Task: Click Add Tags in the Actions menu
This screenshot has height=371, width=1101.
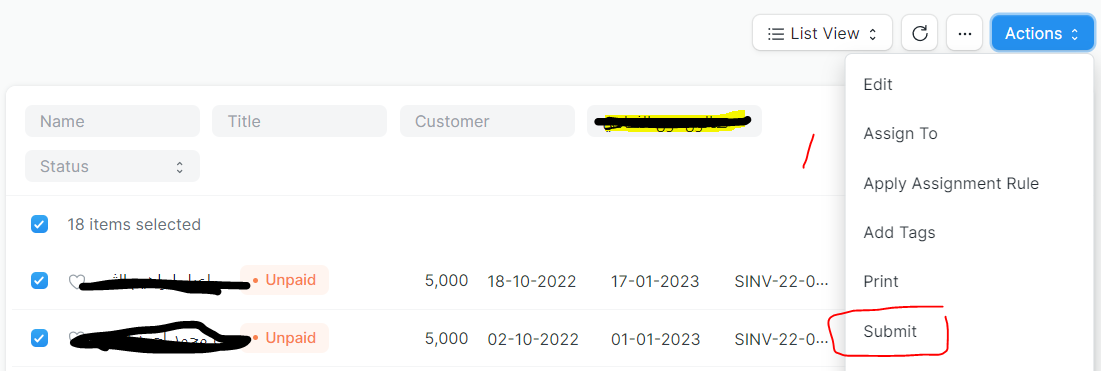Action: click(899, 233)
